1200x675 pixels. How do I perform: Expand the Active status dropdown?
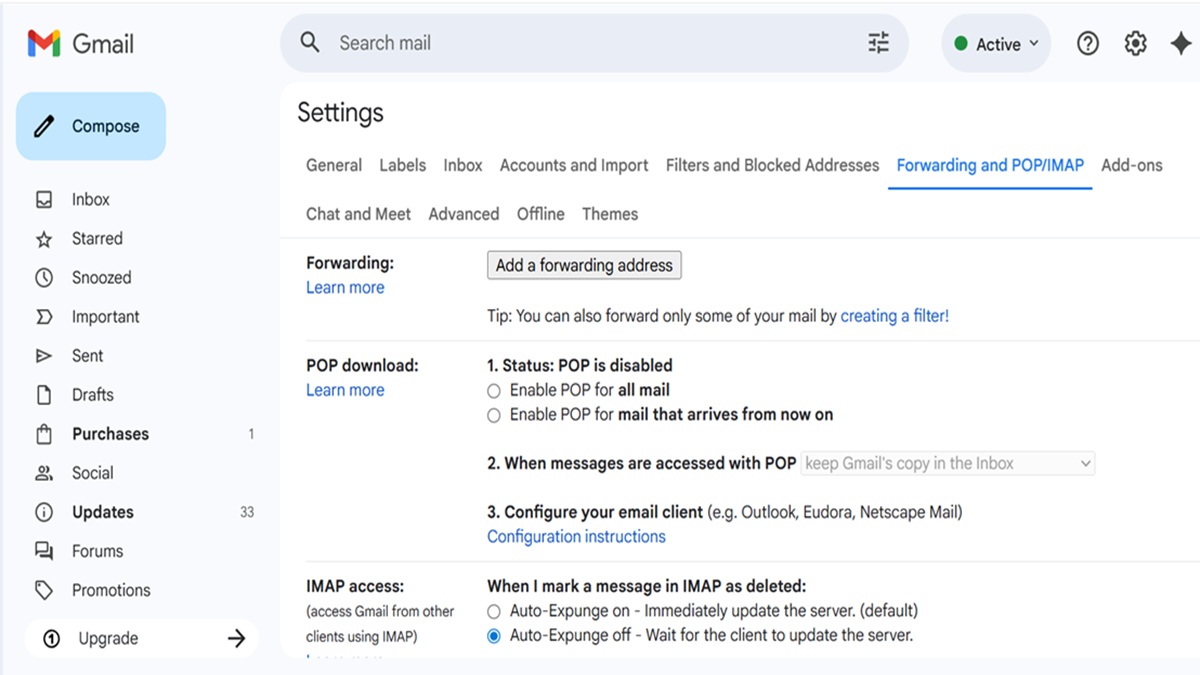[x=996, y=44]
